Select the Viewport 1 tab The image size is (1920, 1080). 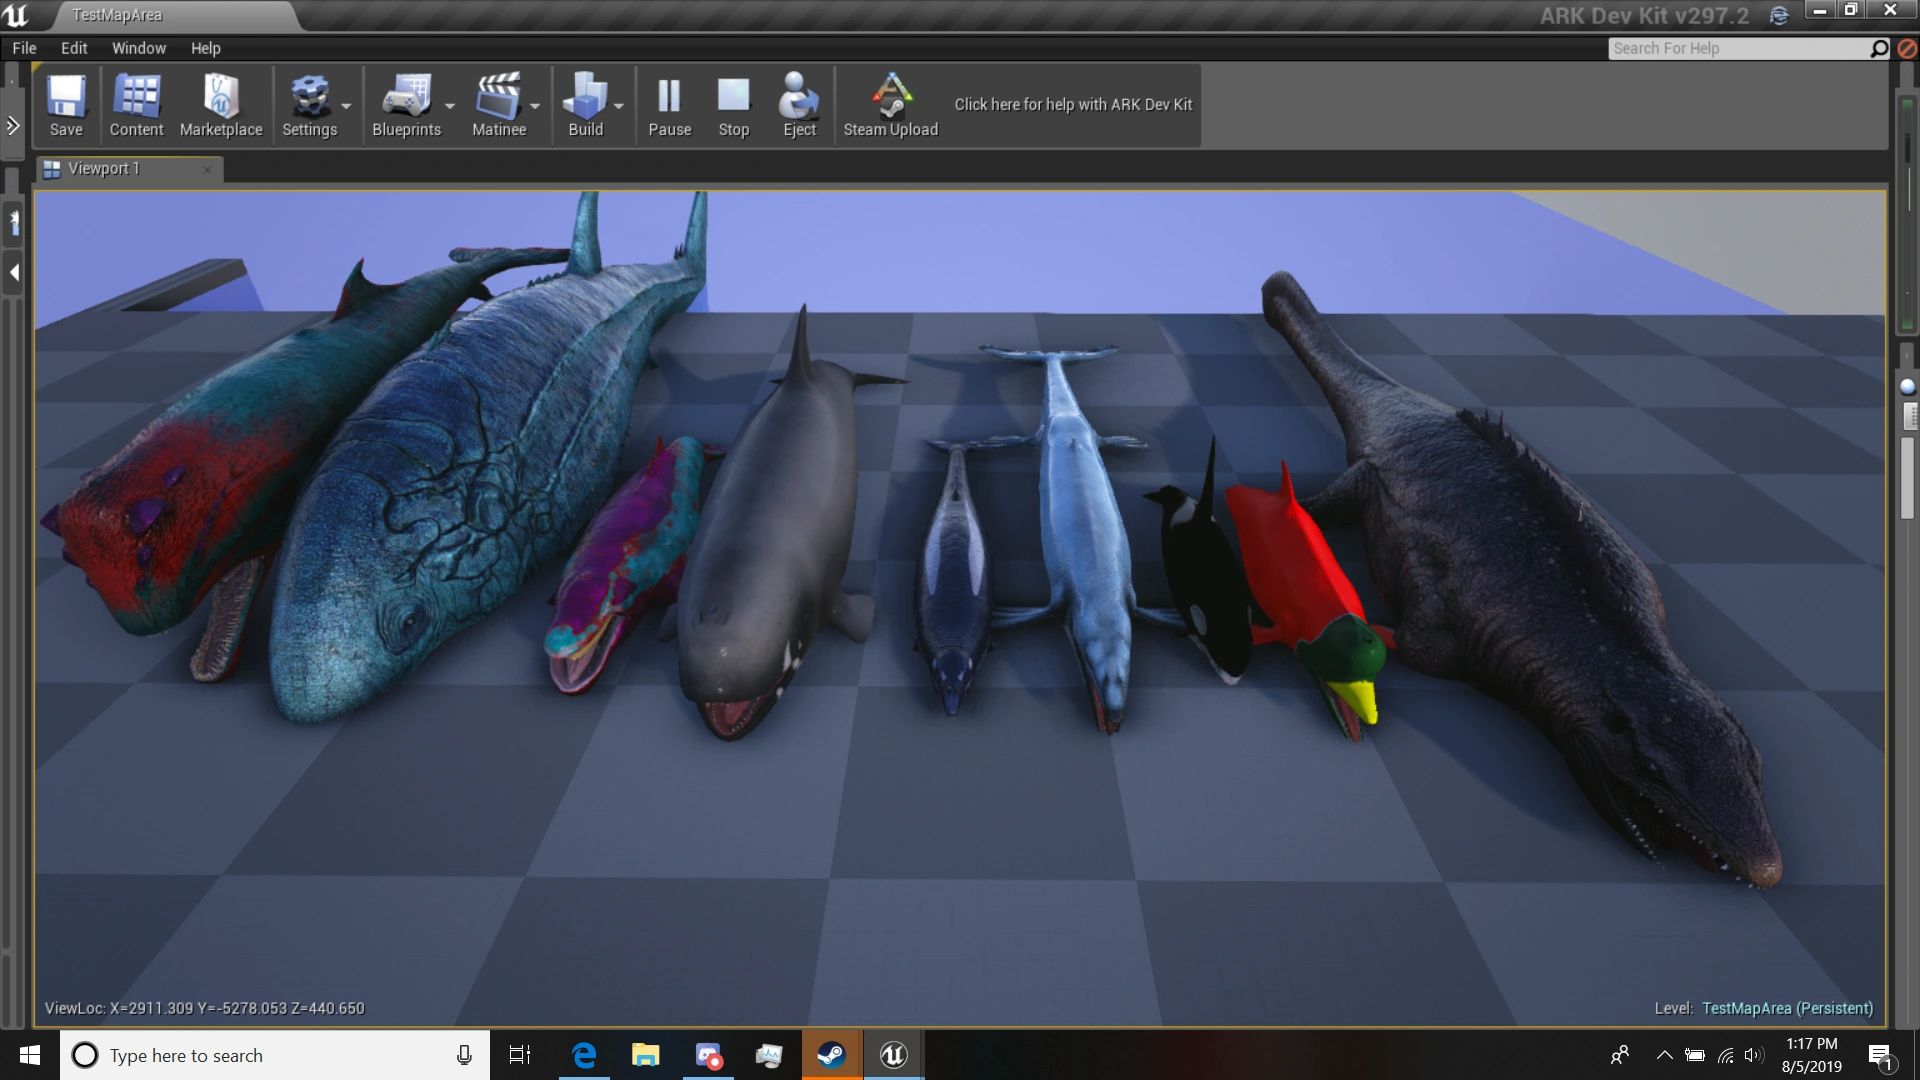pyautogui.click(x=104, y=169)
